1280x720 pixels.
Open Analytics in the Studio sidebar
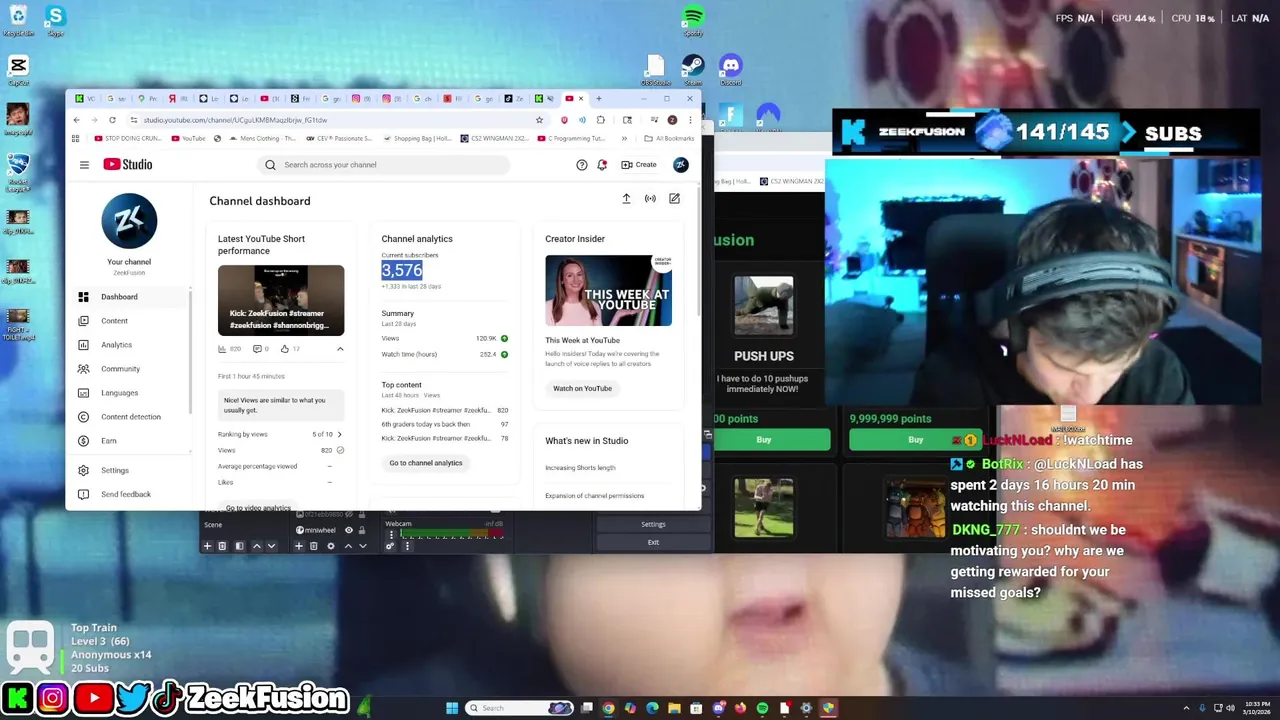(x=129, y=345)
